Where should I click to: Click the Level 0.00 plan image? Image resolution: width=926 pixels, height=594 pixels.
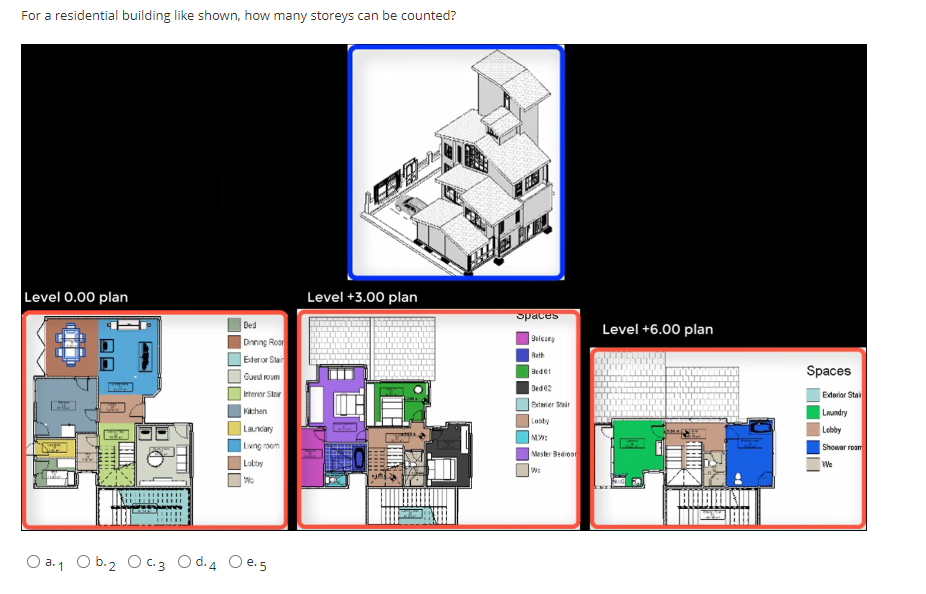click(x=120, y=420)
